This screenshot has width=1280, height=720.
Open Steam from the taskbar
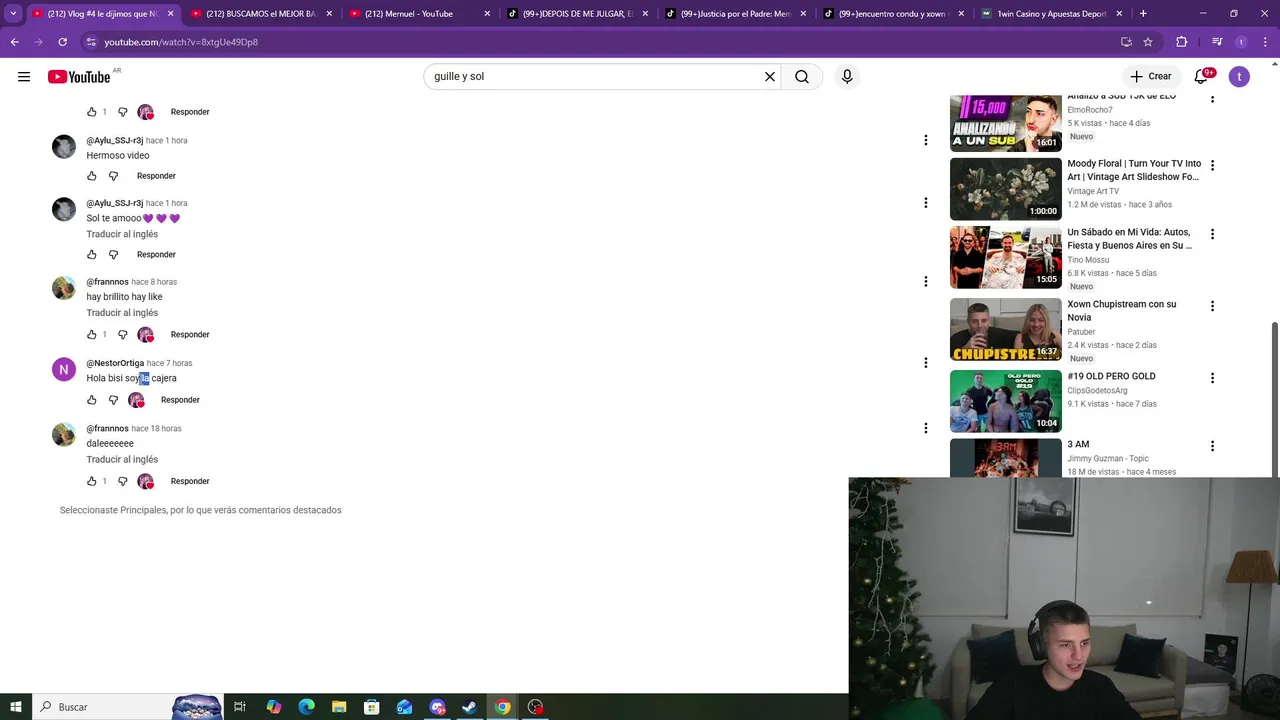(469, 707)
